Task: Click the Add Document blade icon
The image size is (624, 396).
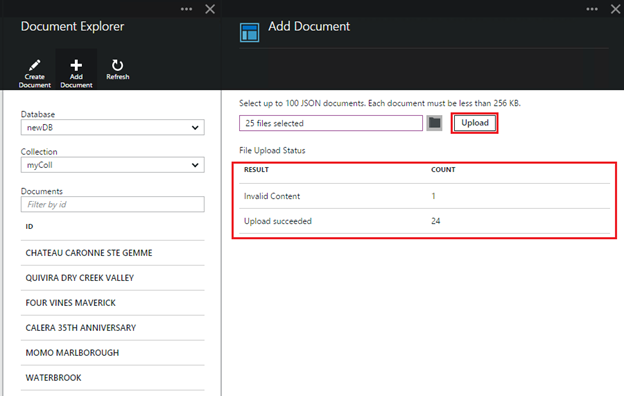Action: (250, 32)
